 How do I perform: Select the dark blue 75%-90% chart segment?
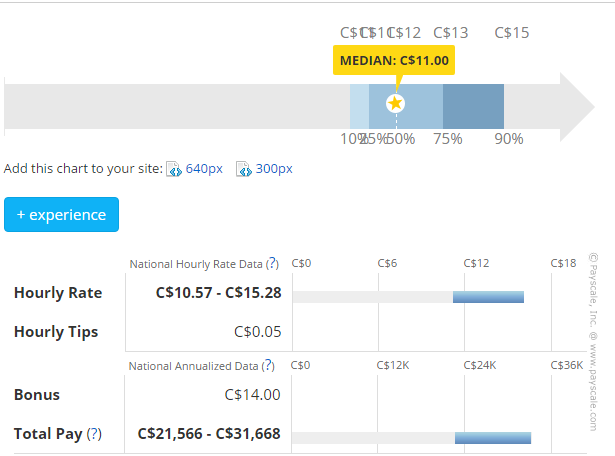[473, 104]
